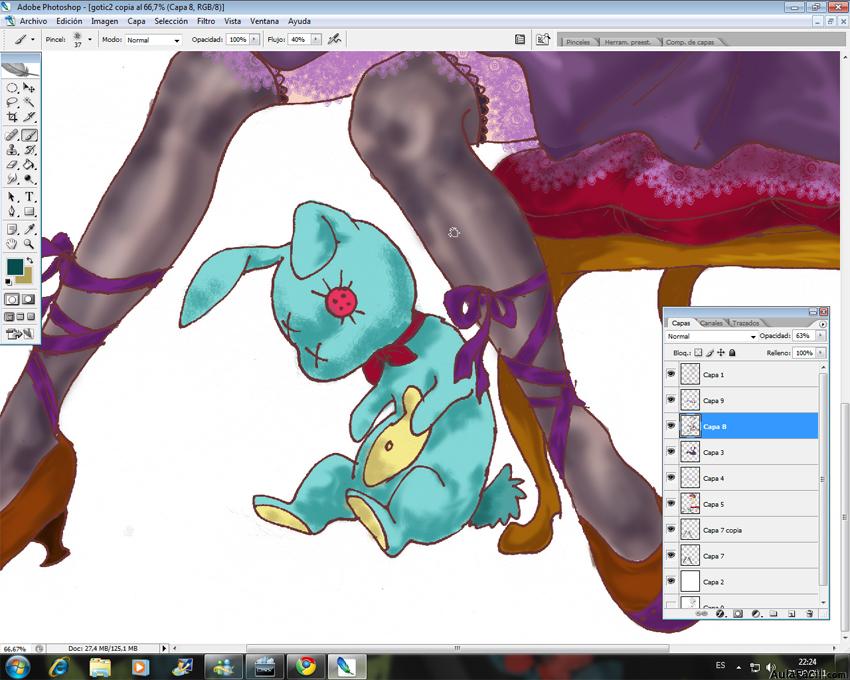850x680 pixels.
Task: Hide the Capa 5 layer
Action: click(671, 504)
